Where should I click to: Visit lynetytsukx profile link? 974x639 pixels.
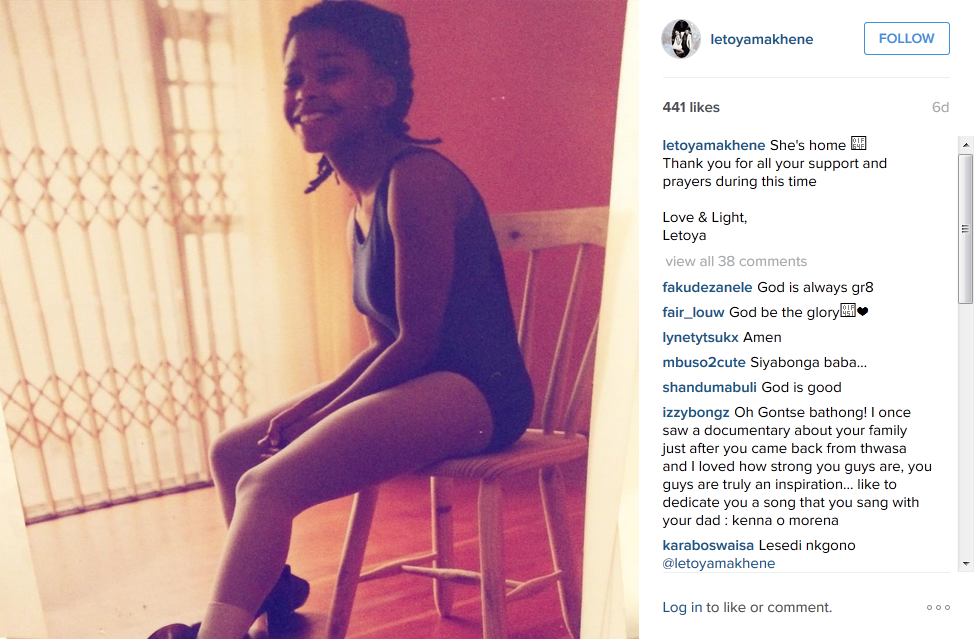click(x=700, y=338)
